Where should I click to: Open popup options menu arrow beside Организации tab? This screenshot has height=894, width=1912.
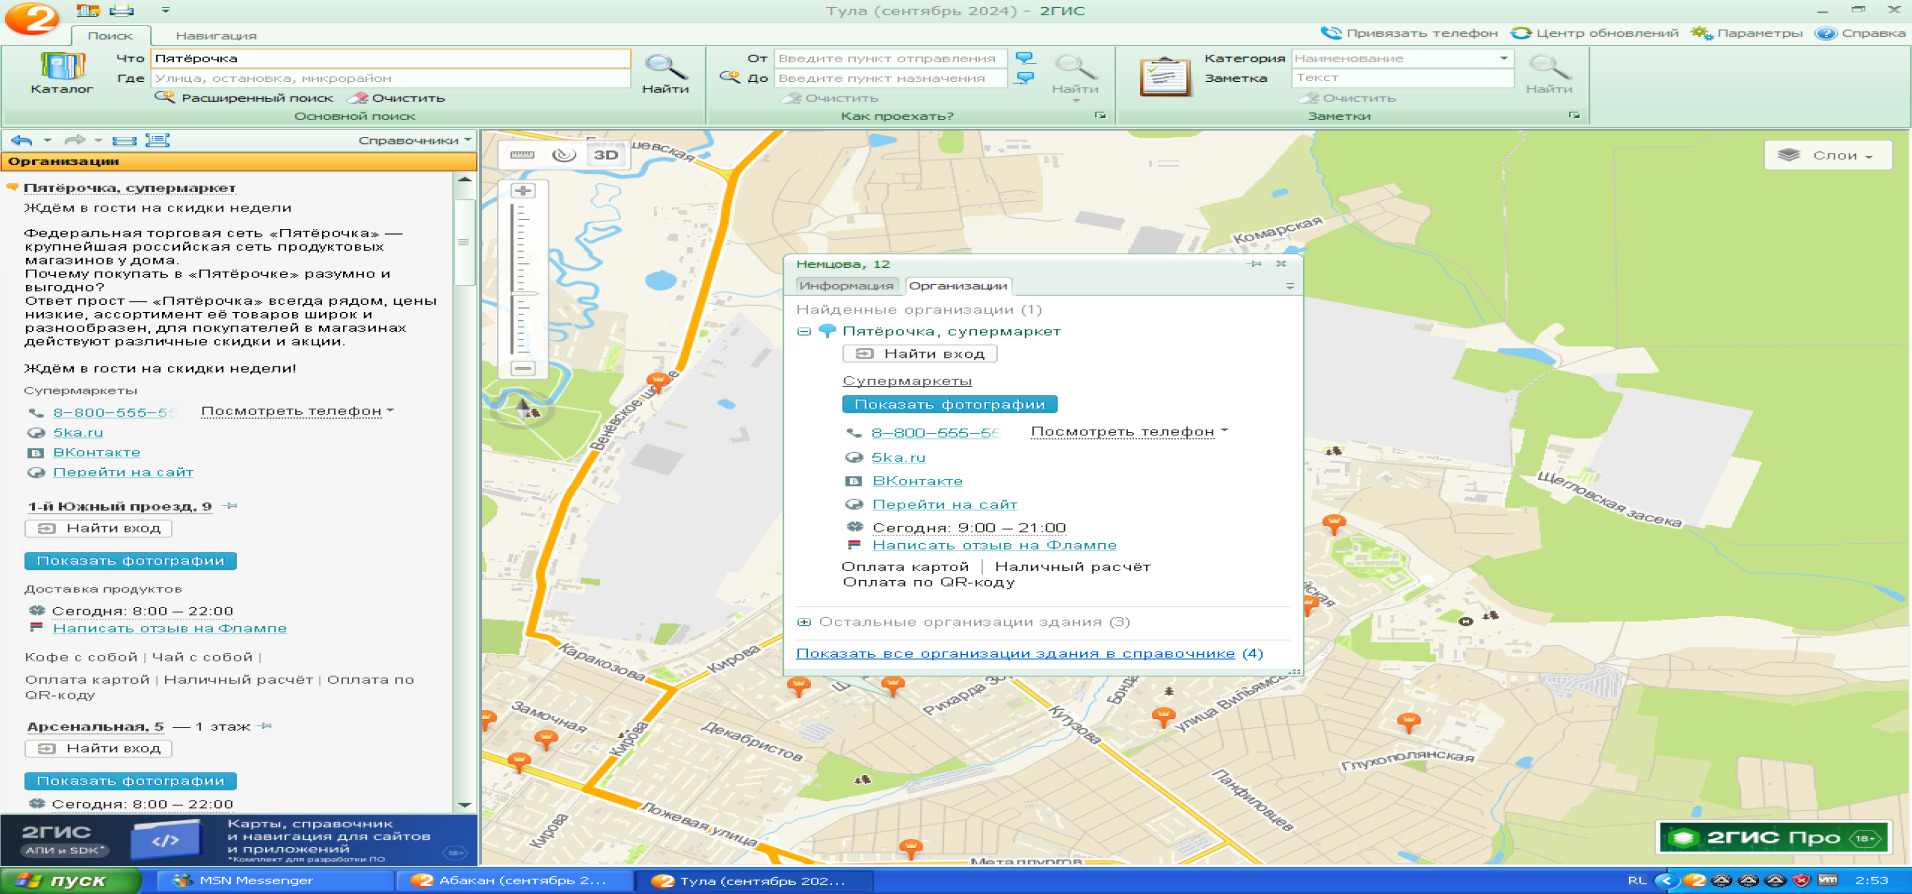click(x=1289, y=286)
